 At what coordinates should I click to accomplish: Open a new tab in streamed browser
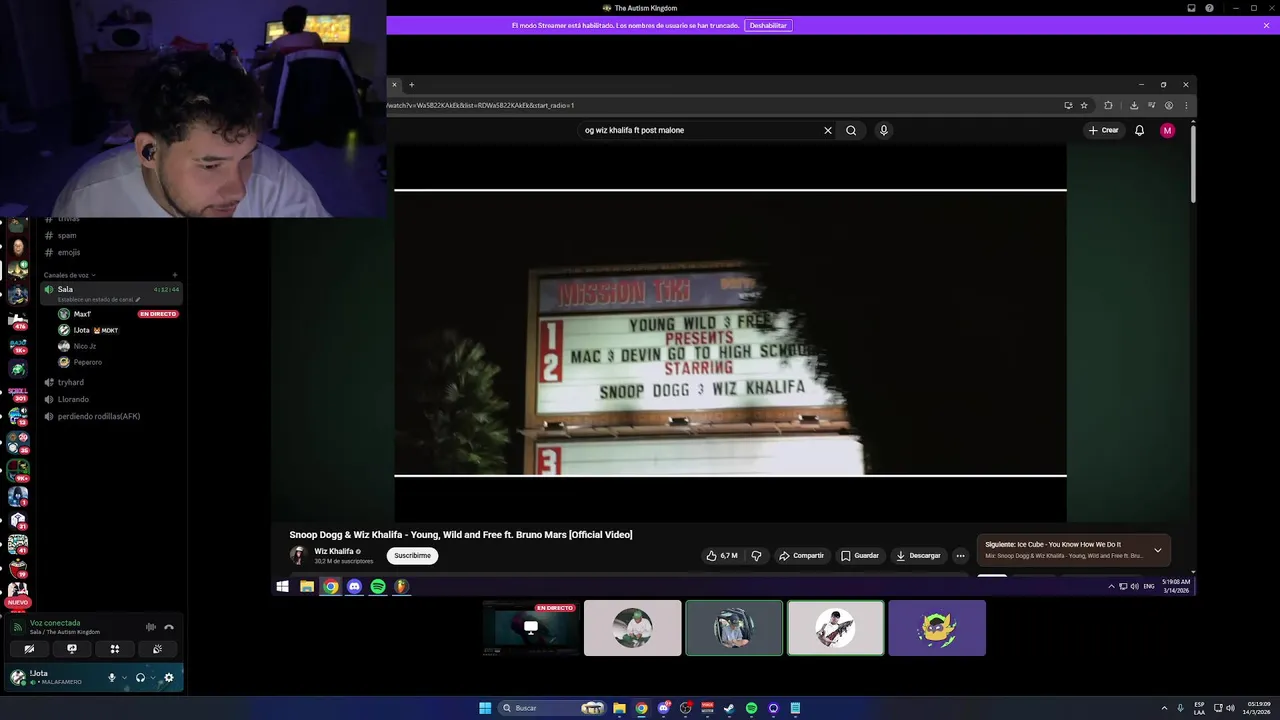pos(411,85)
